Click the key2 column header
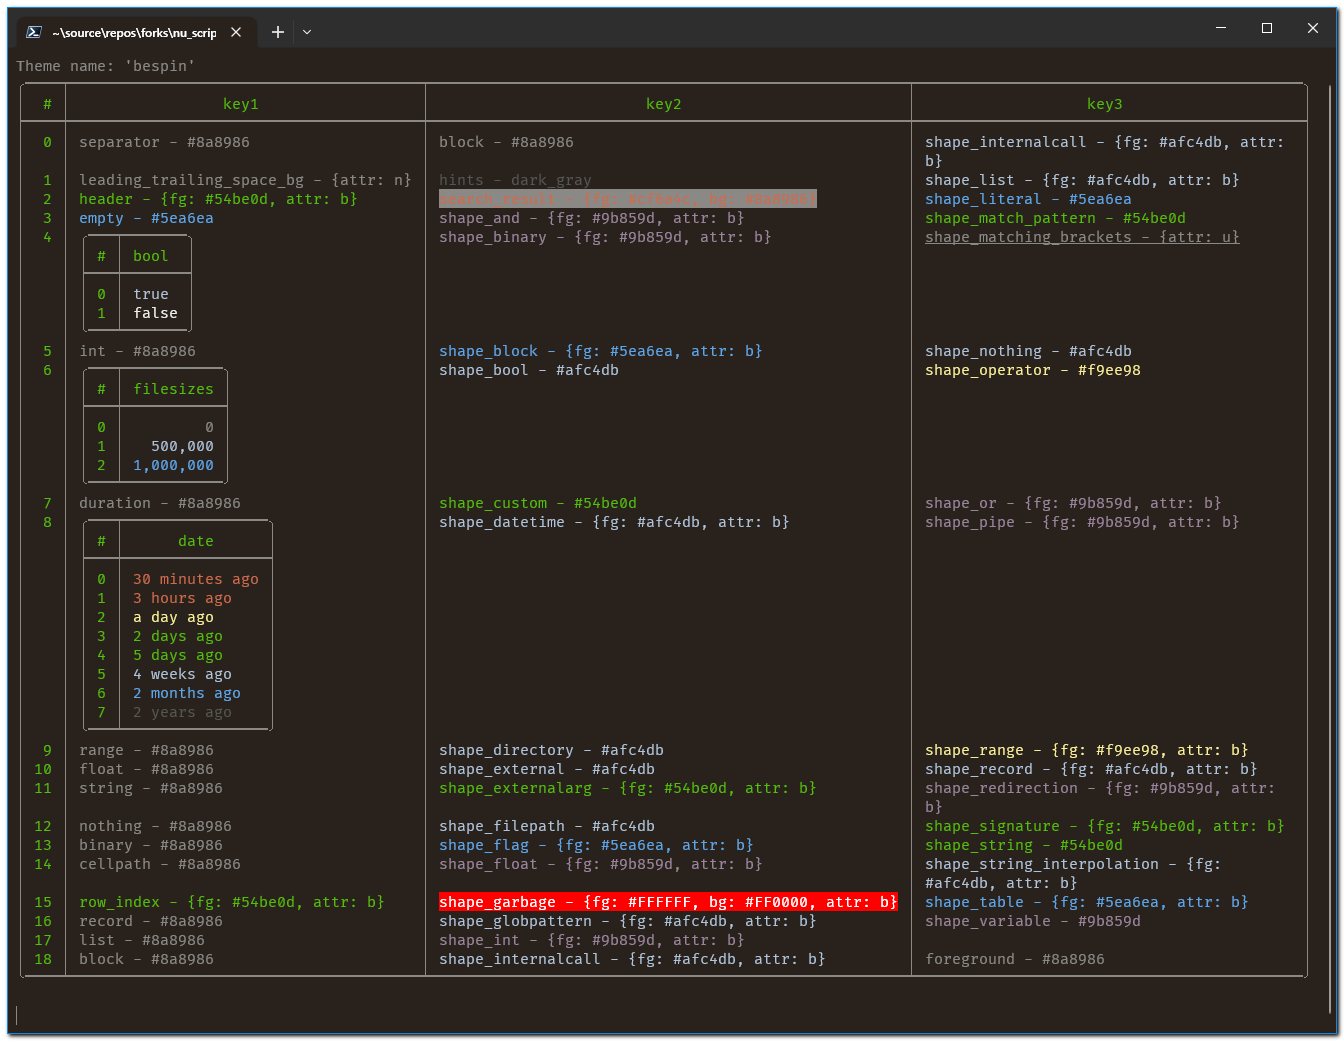 [x=664, y=104]
